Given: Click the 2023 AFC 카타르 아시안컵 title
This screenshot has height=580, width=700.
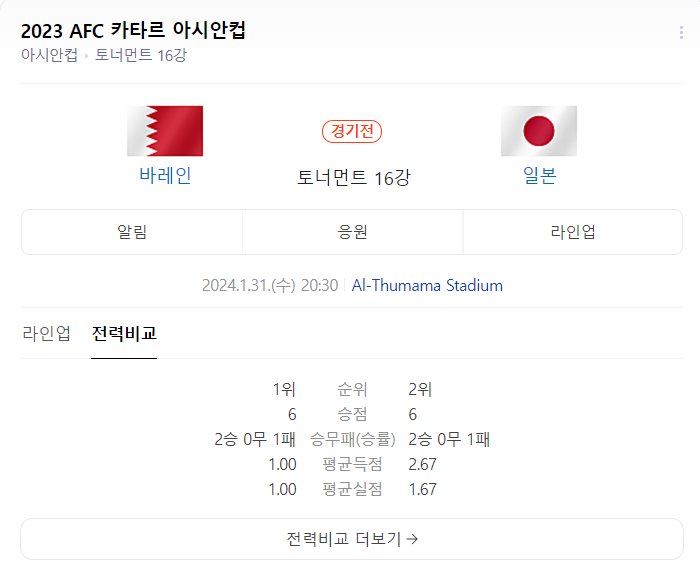Looking at the screenshot, I should click(133, 30).
